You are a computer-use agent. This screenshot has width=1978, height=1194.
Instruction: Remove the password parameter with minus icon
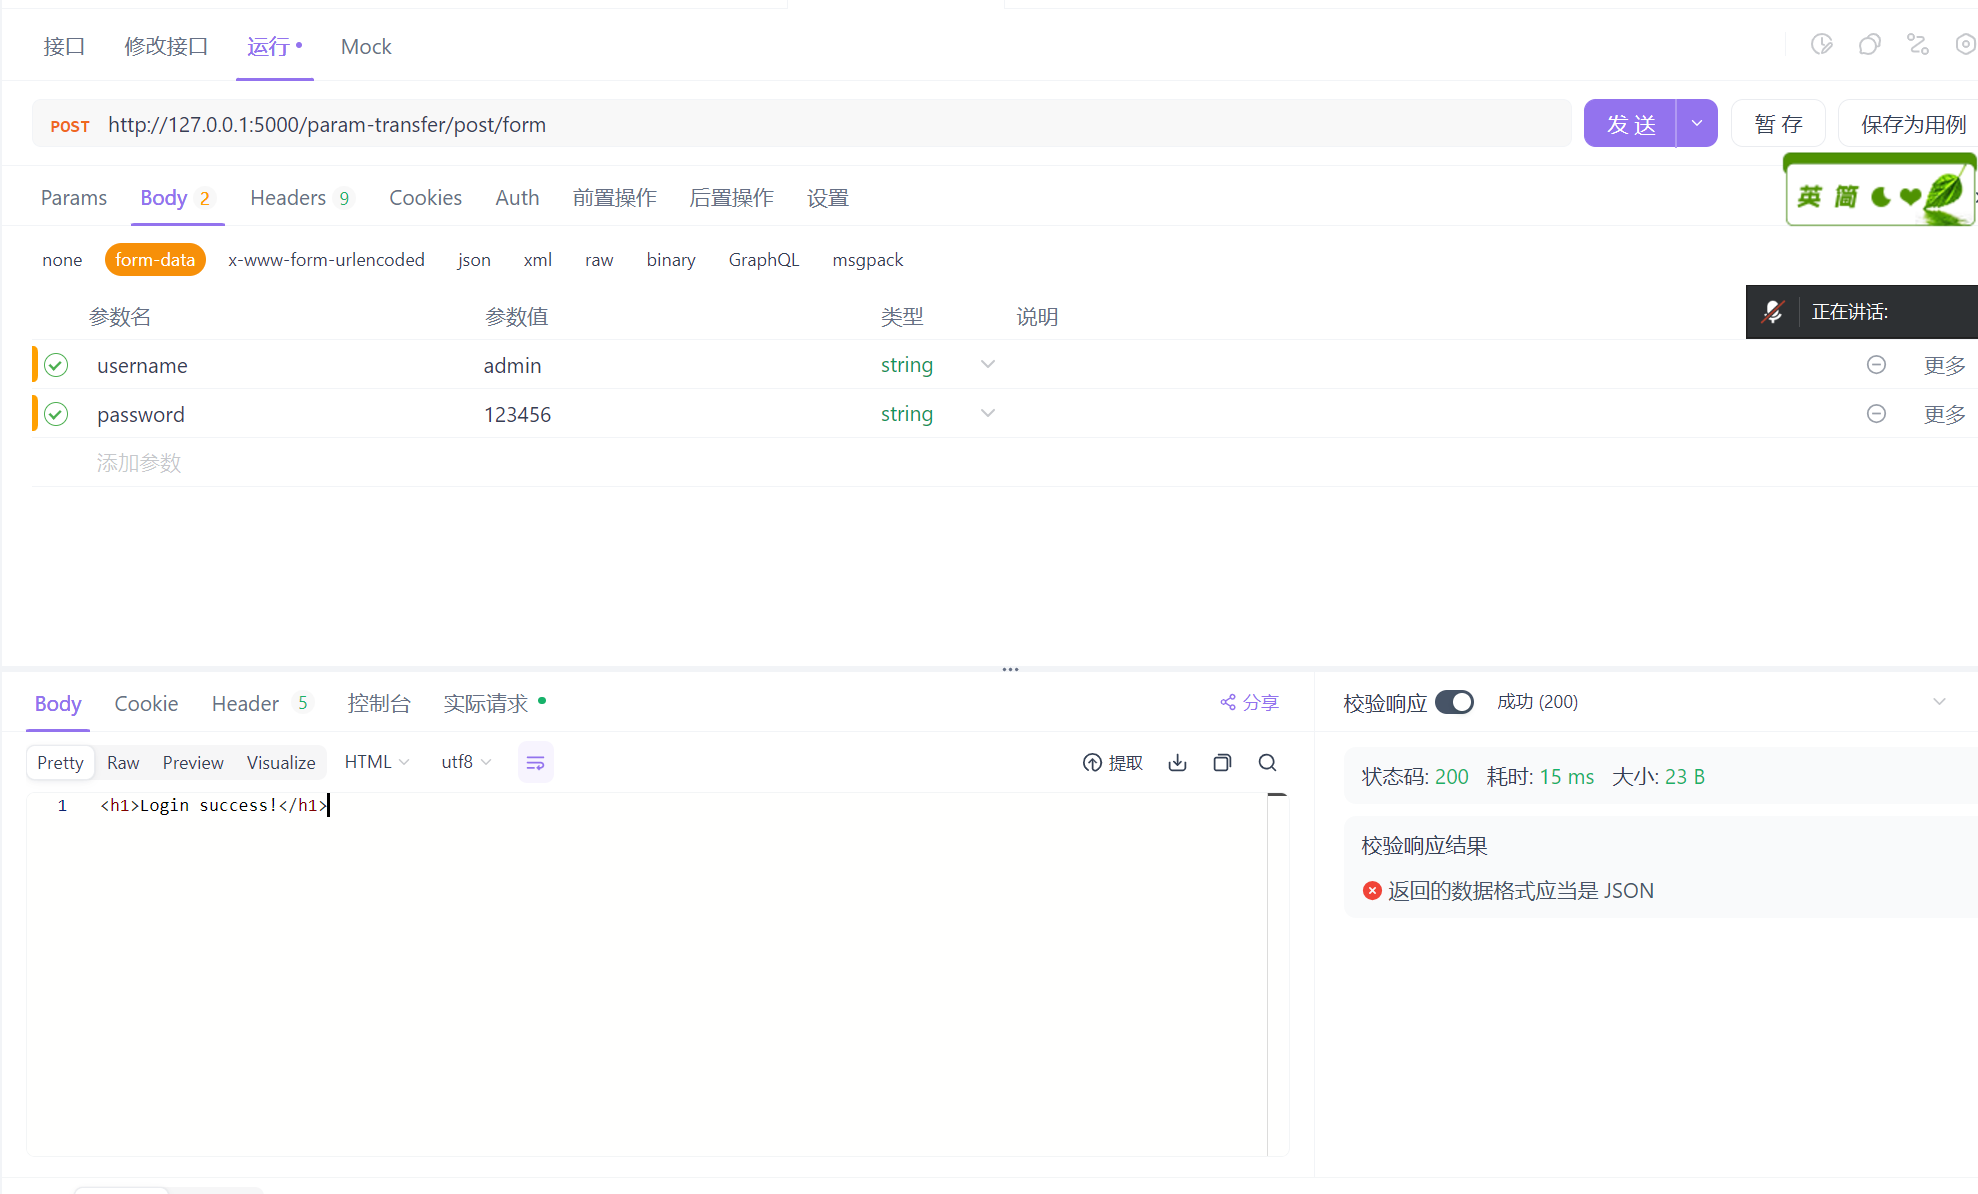(x=1876, y=414)
